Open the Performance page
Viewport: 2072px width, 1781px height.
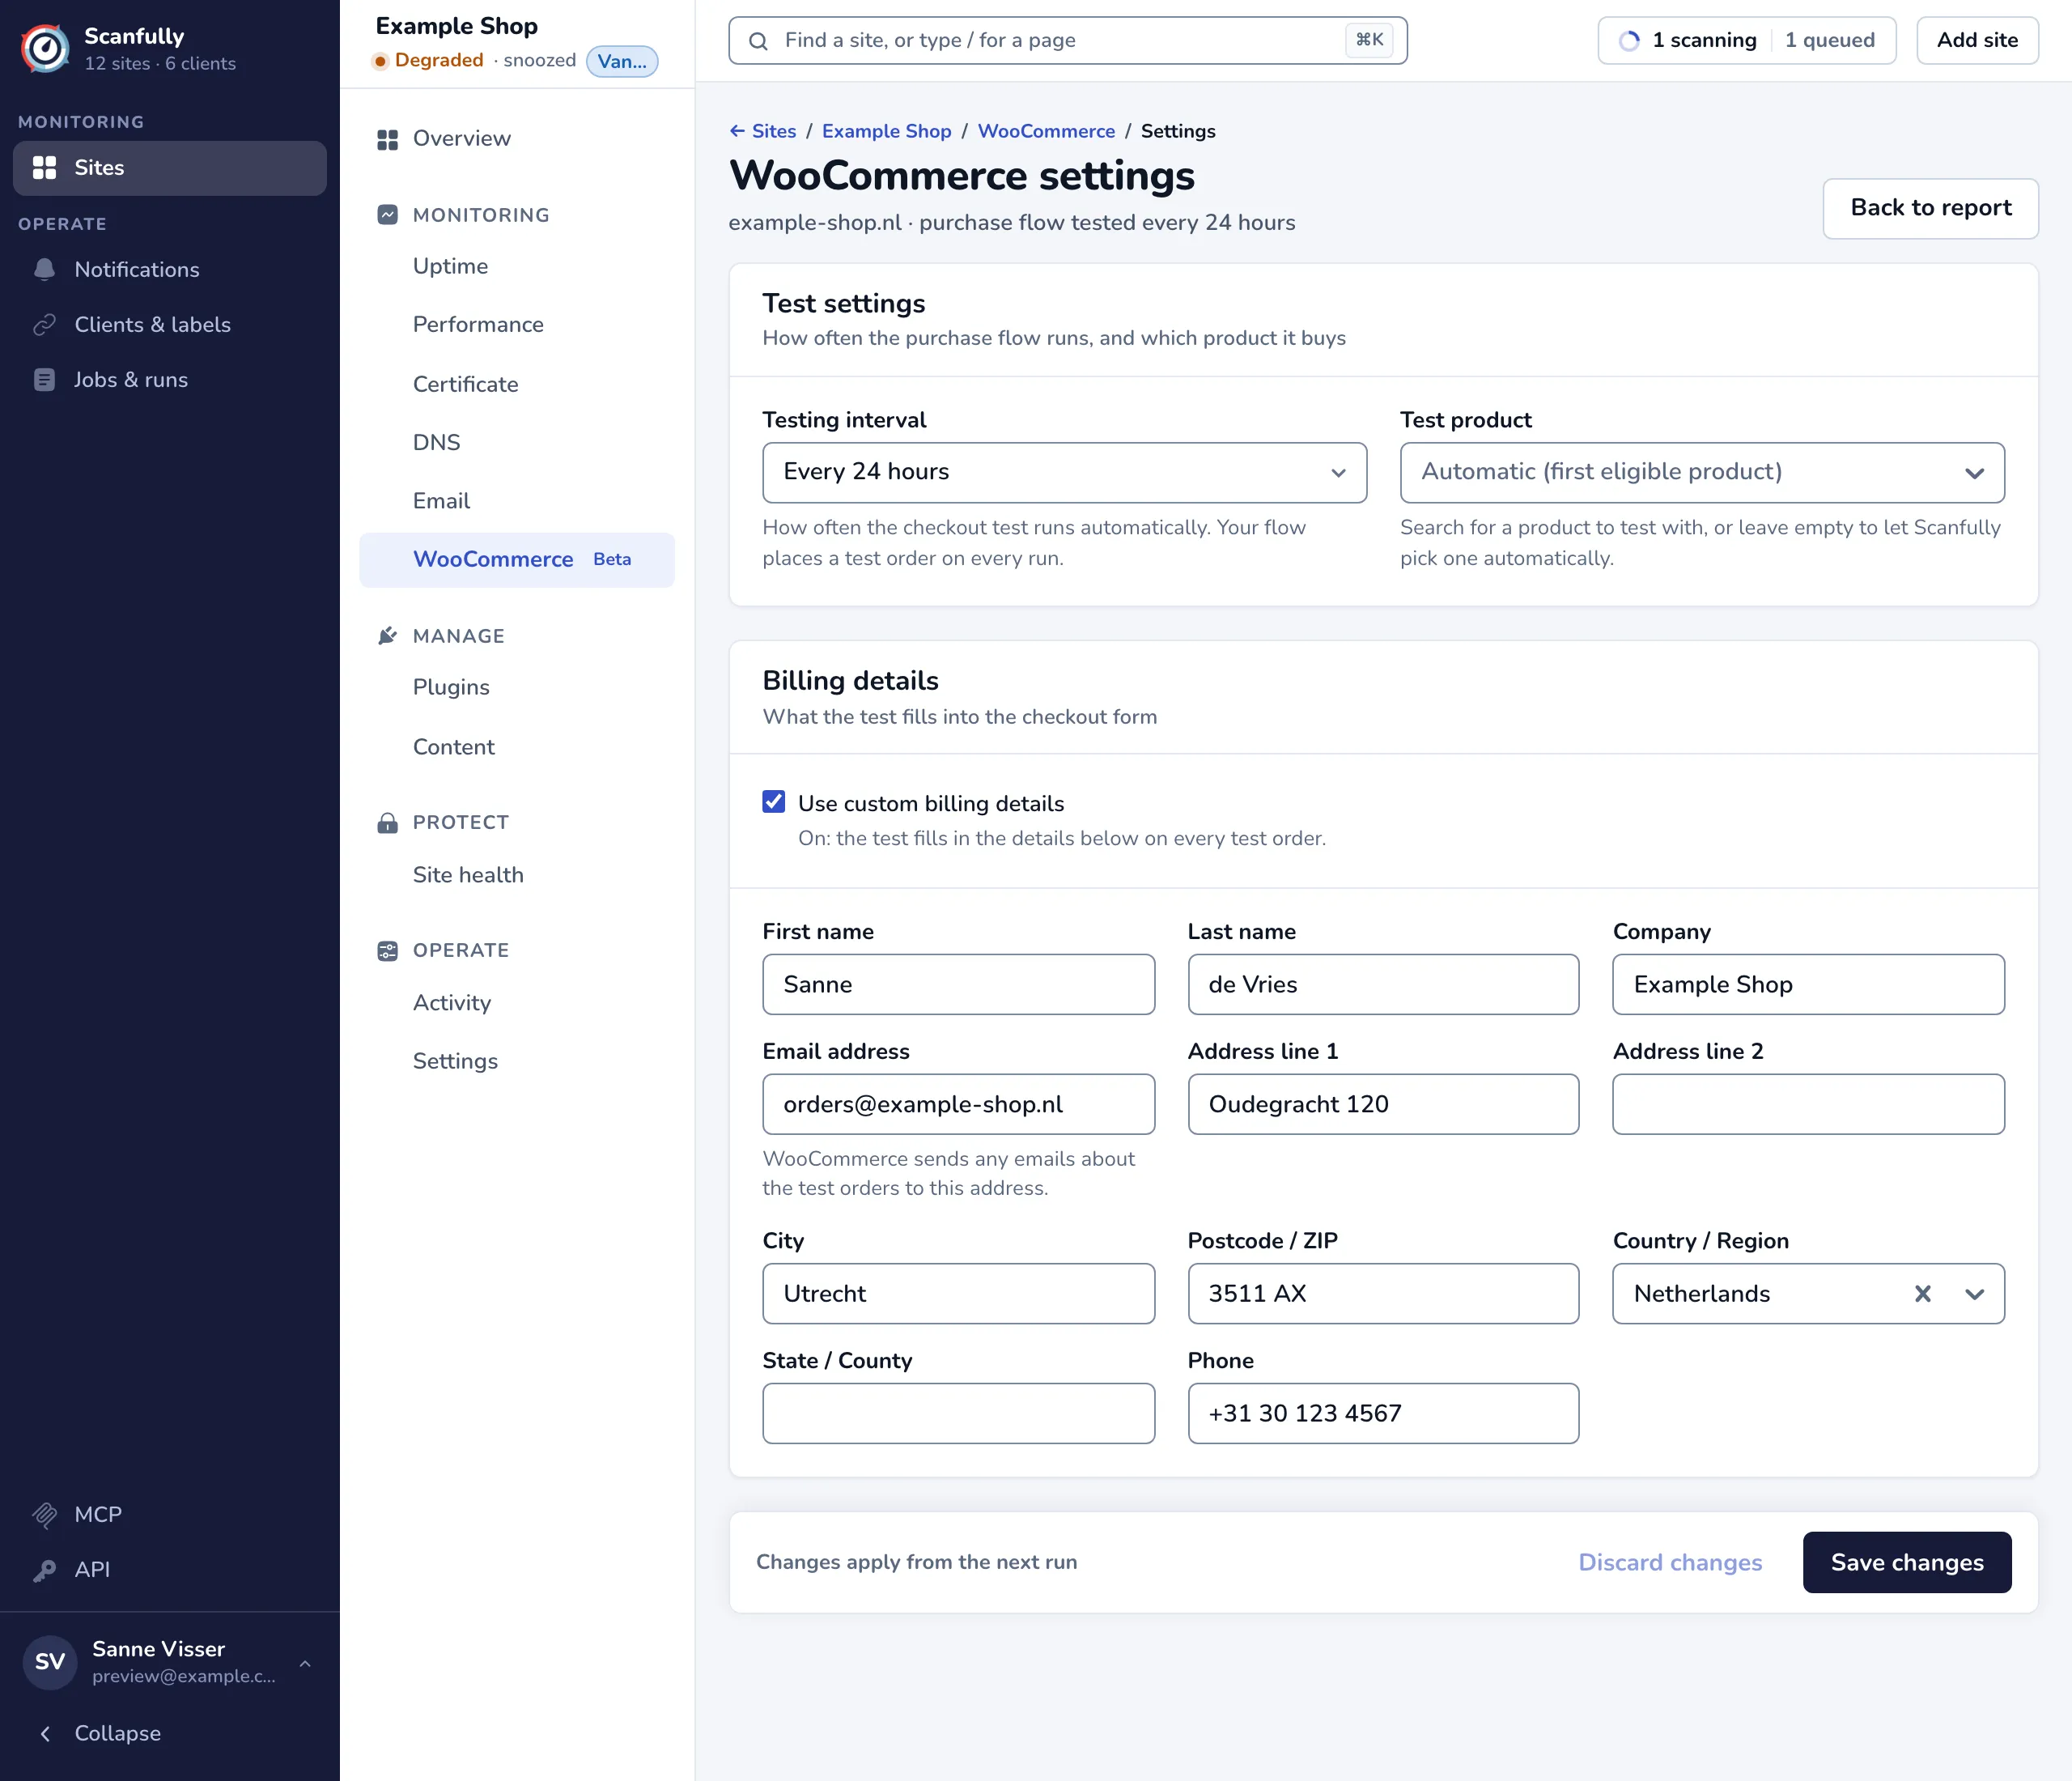pos(478,325)
